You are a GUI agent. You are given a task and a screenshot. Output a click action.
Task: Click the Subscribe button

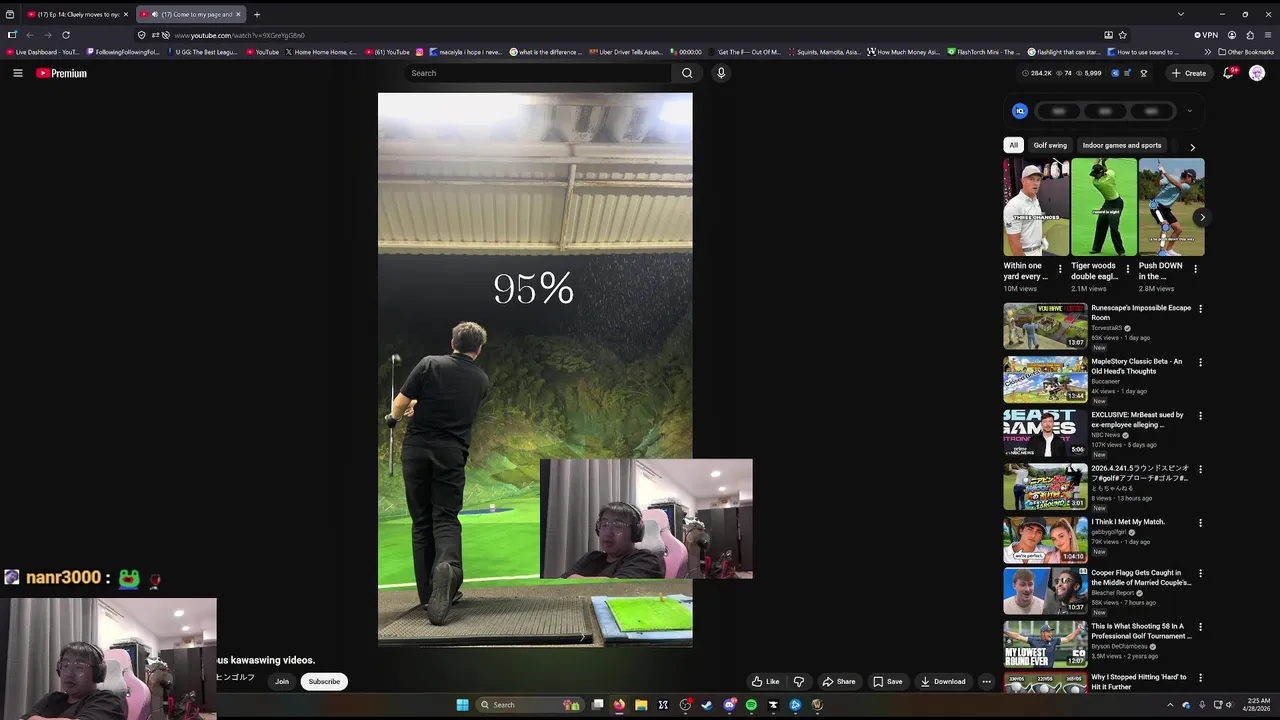click(x=324, y=682)
